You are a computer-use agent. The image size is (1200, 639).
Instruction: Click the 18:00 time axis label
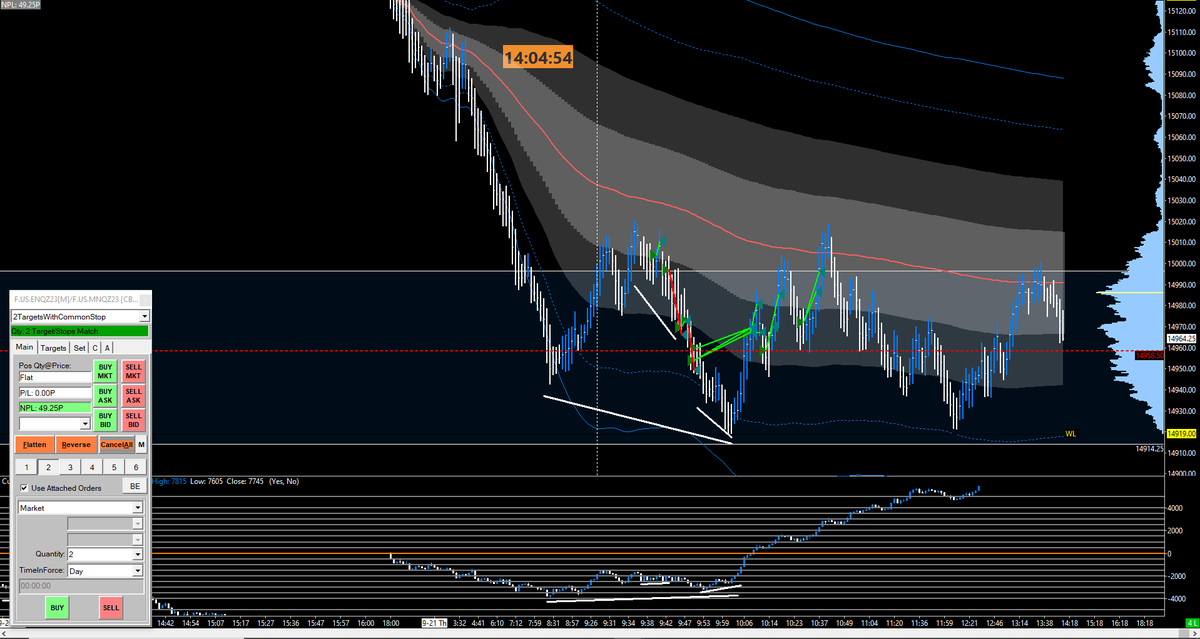(392, 622)
